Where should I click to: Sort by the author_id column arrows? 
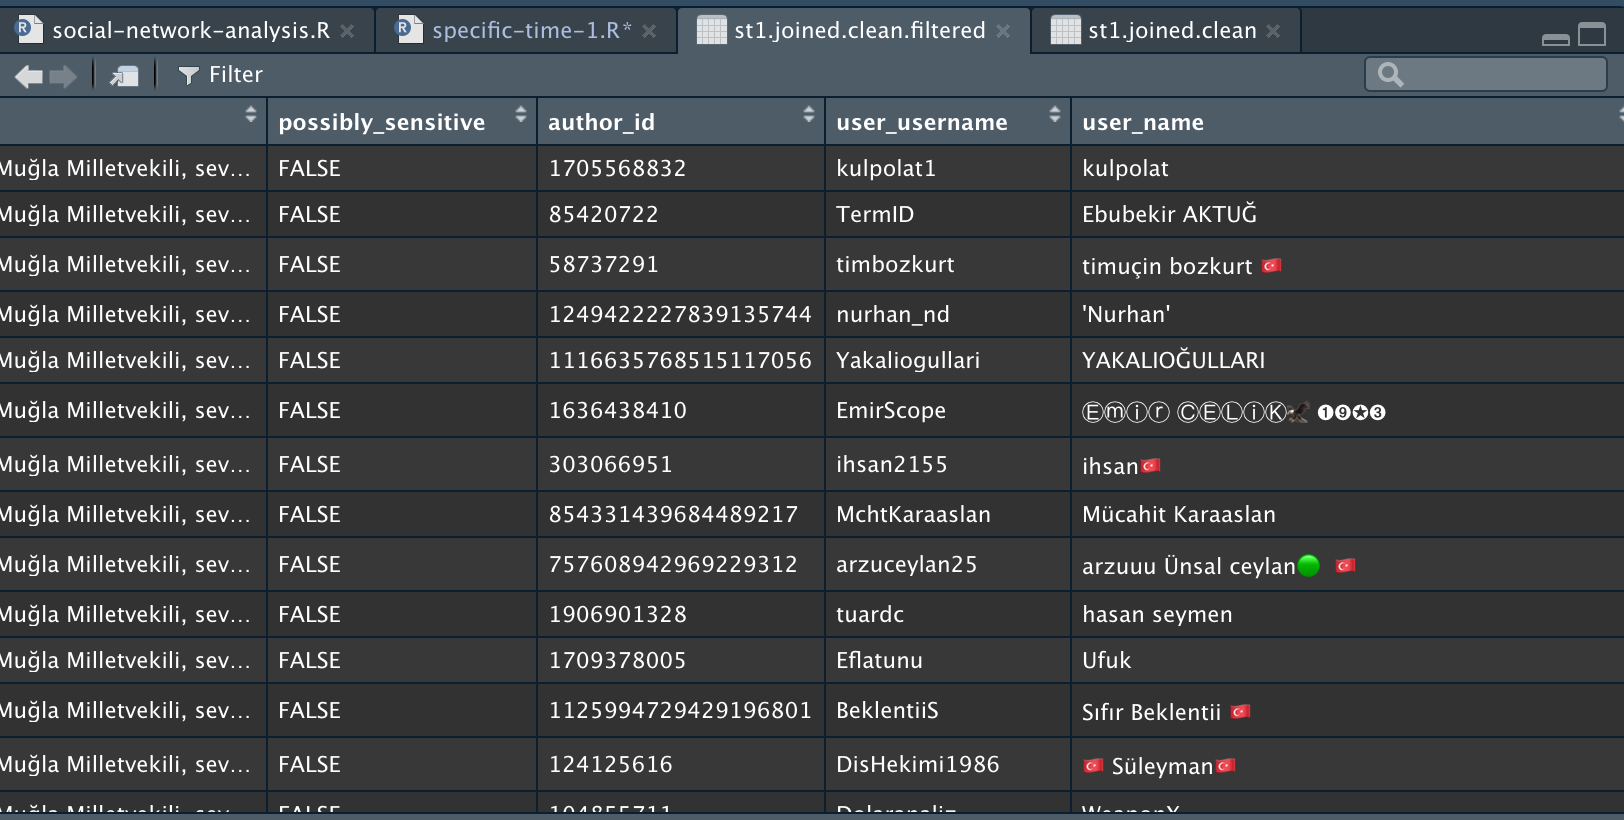pos(808,115)
